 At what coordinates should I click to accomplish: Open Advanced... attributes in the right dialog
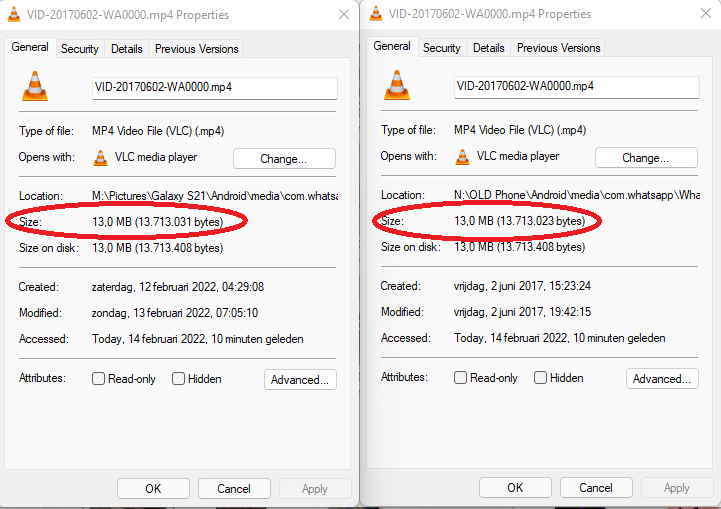(x=662, y=379)
